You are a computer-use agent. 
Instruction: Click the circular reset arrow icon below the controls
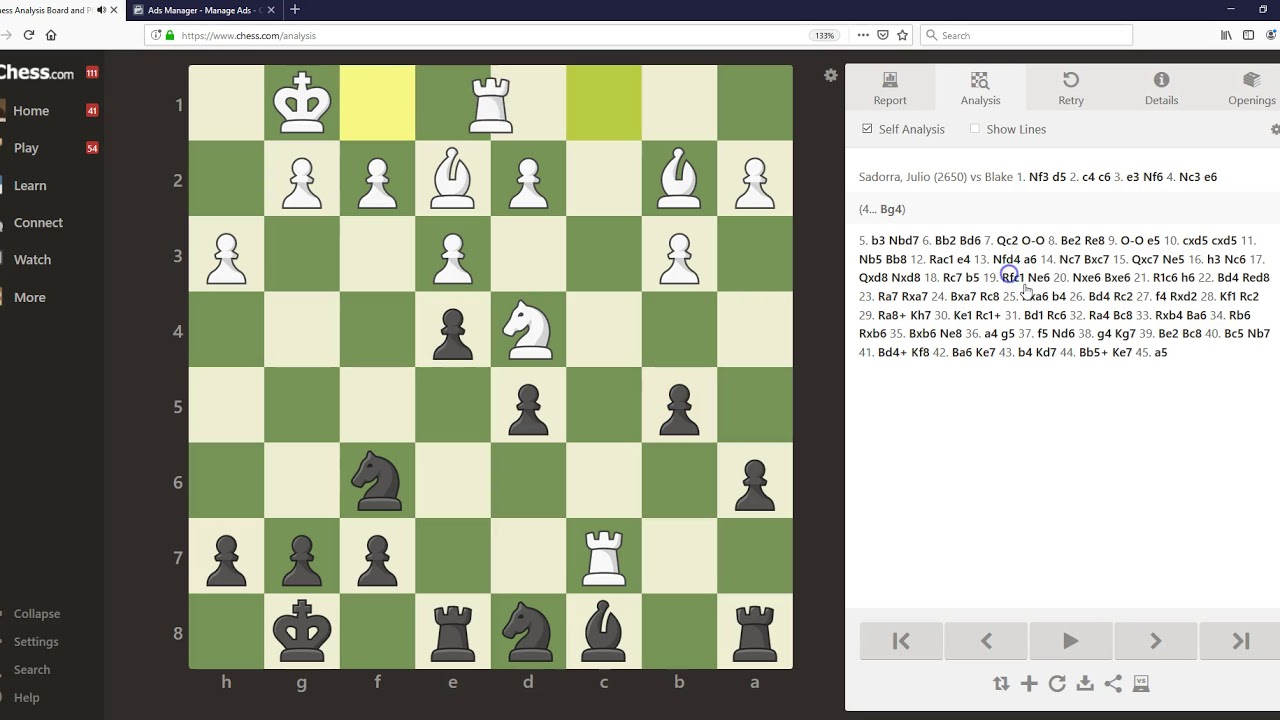coord(1057,684)
